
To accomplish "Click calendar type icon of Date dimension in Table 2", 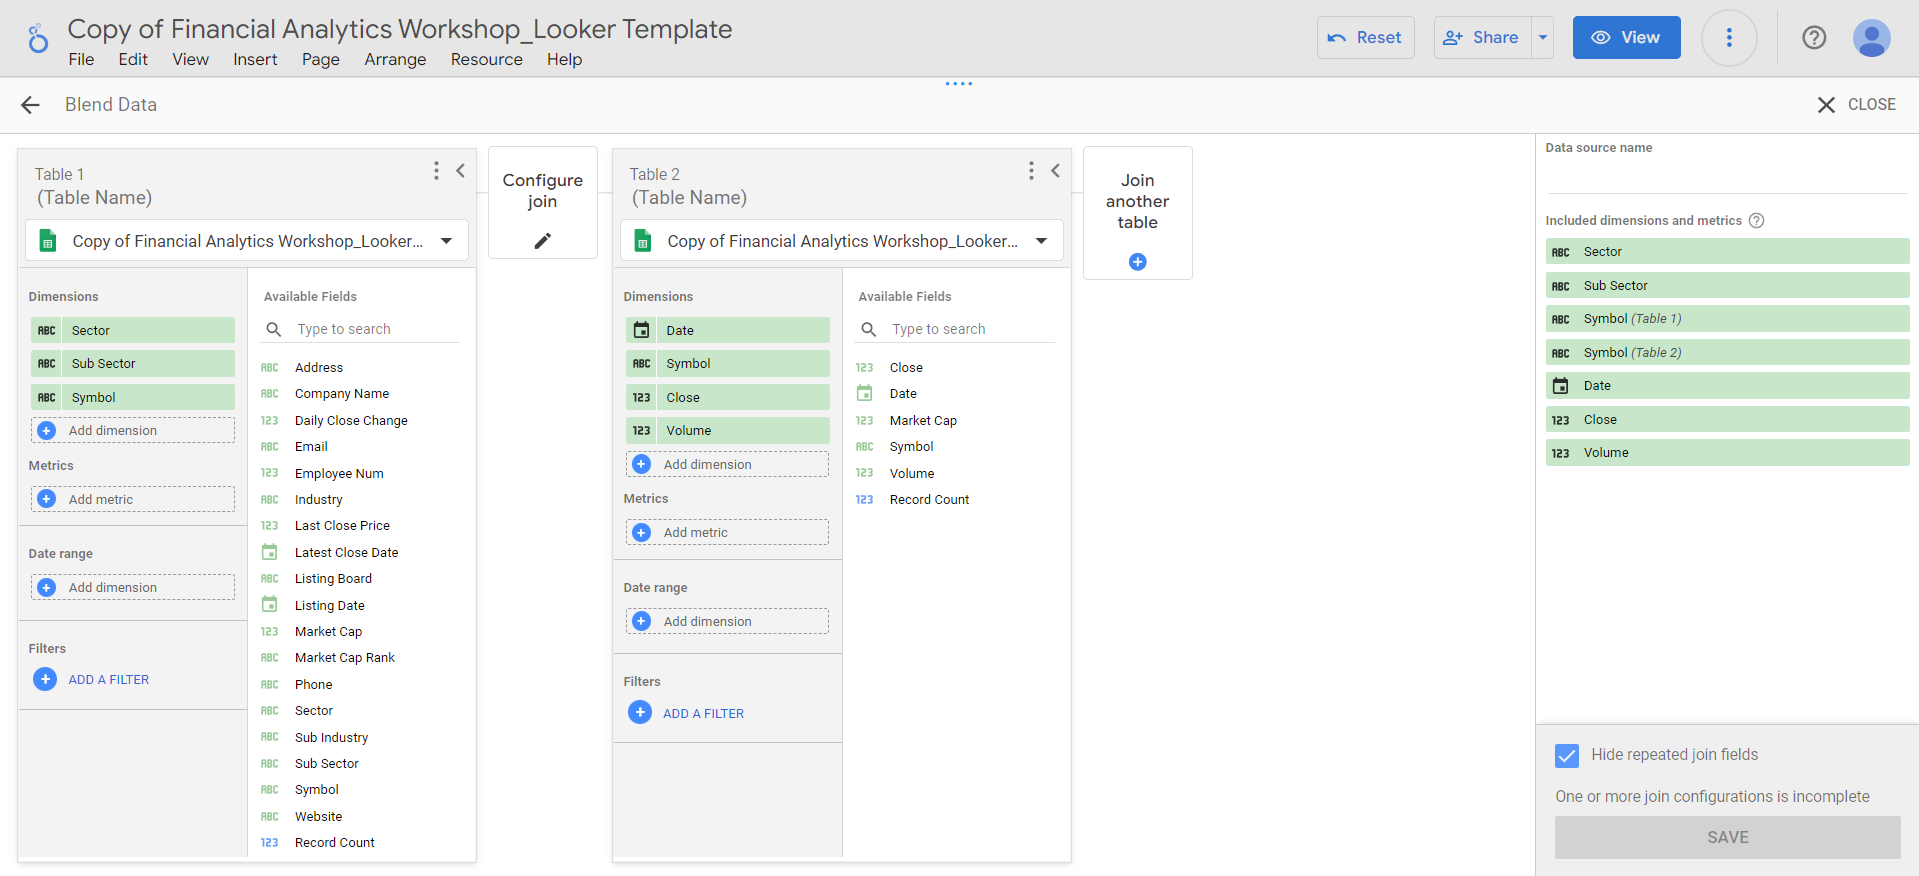I will [642, 330].
